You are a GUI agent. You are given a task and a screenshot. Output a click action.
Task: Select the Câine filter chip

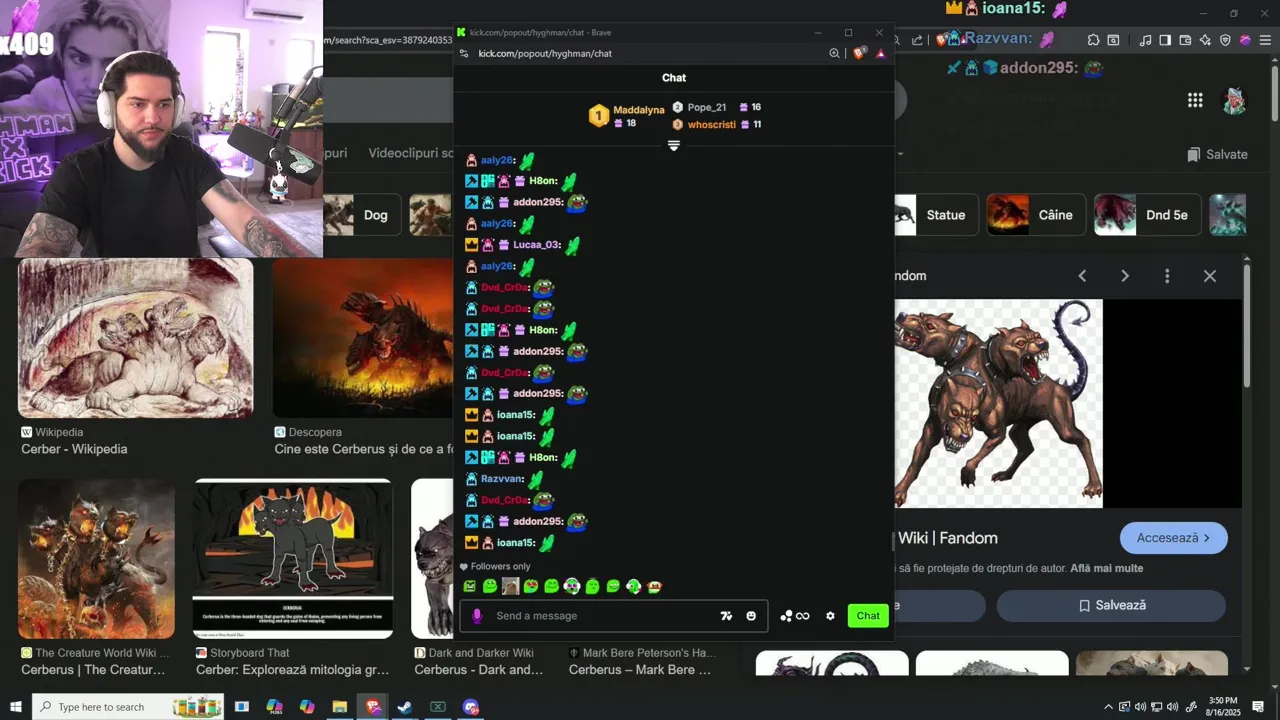[1036, 215]
